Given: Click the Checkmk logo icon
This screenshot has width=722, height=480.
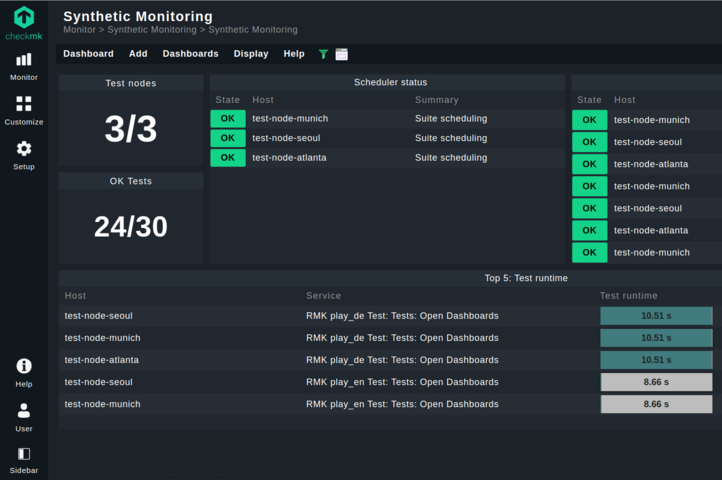Looking at the screenshot, I should pyautogui.click(x=23, y=18).
